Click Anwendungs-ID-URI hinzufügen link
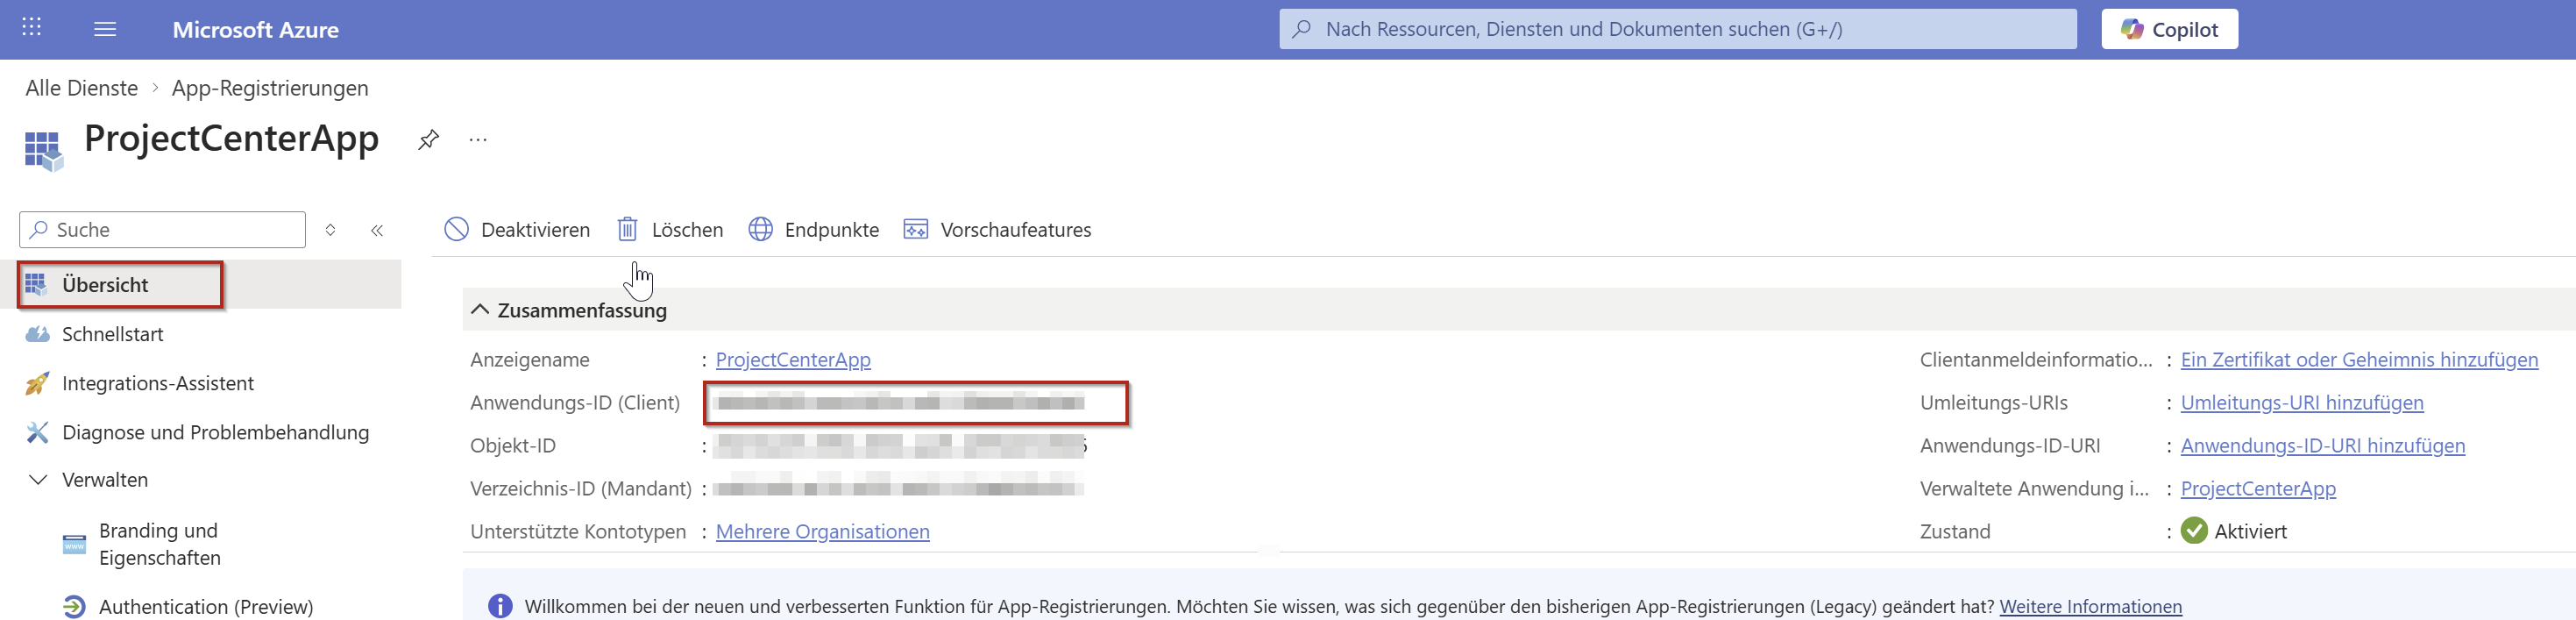This screenshot has height=620, width=2576. [x=2322, y=445]
